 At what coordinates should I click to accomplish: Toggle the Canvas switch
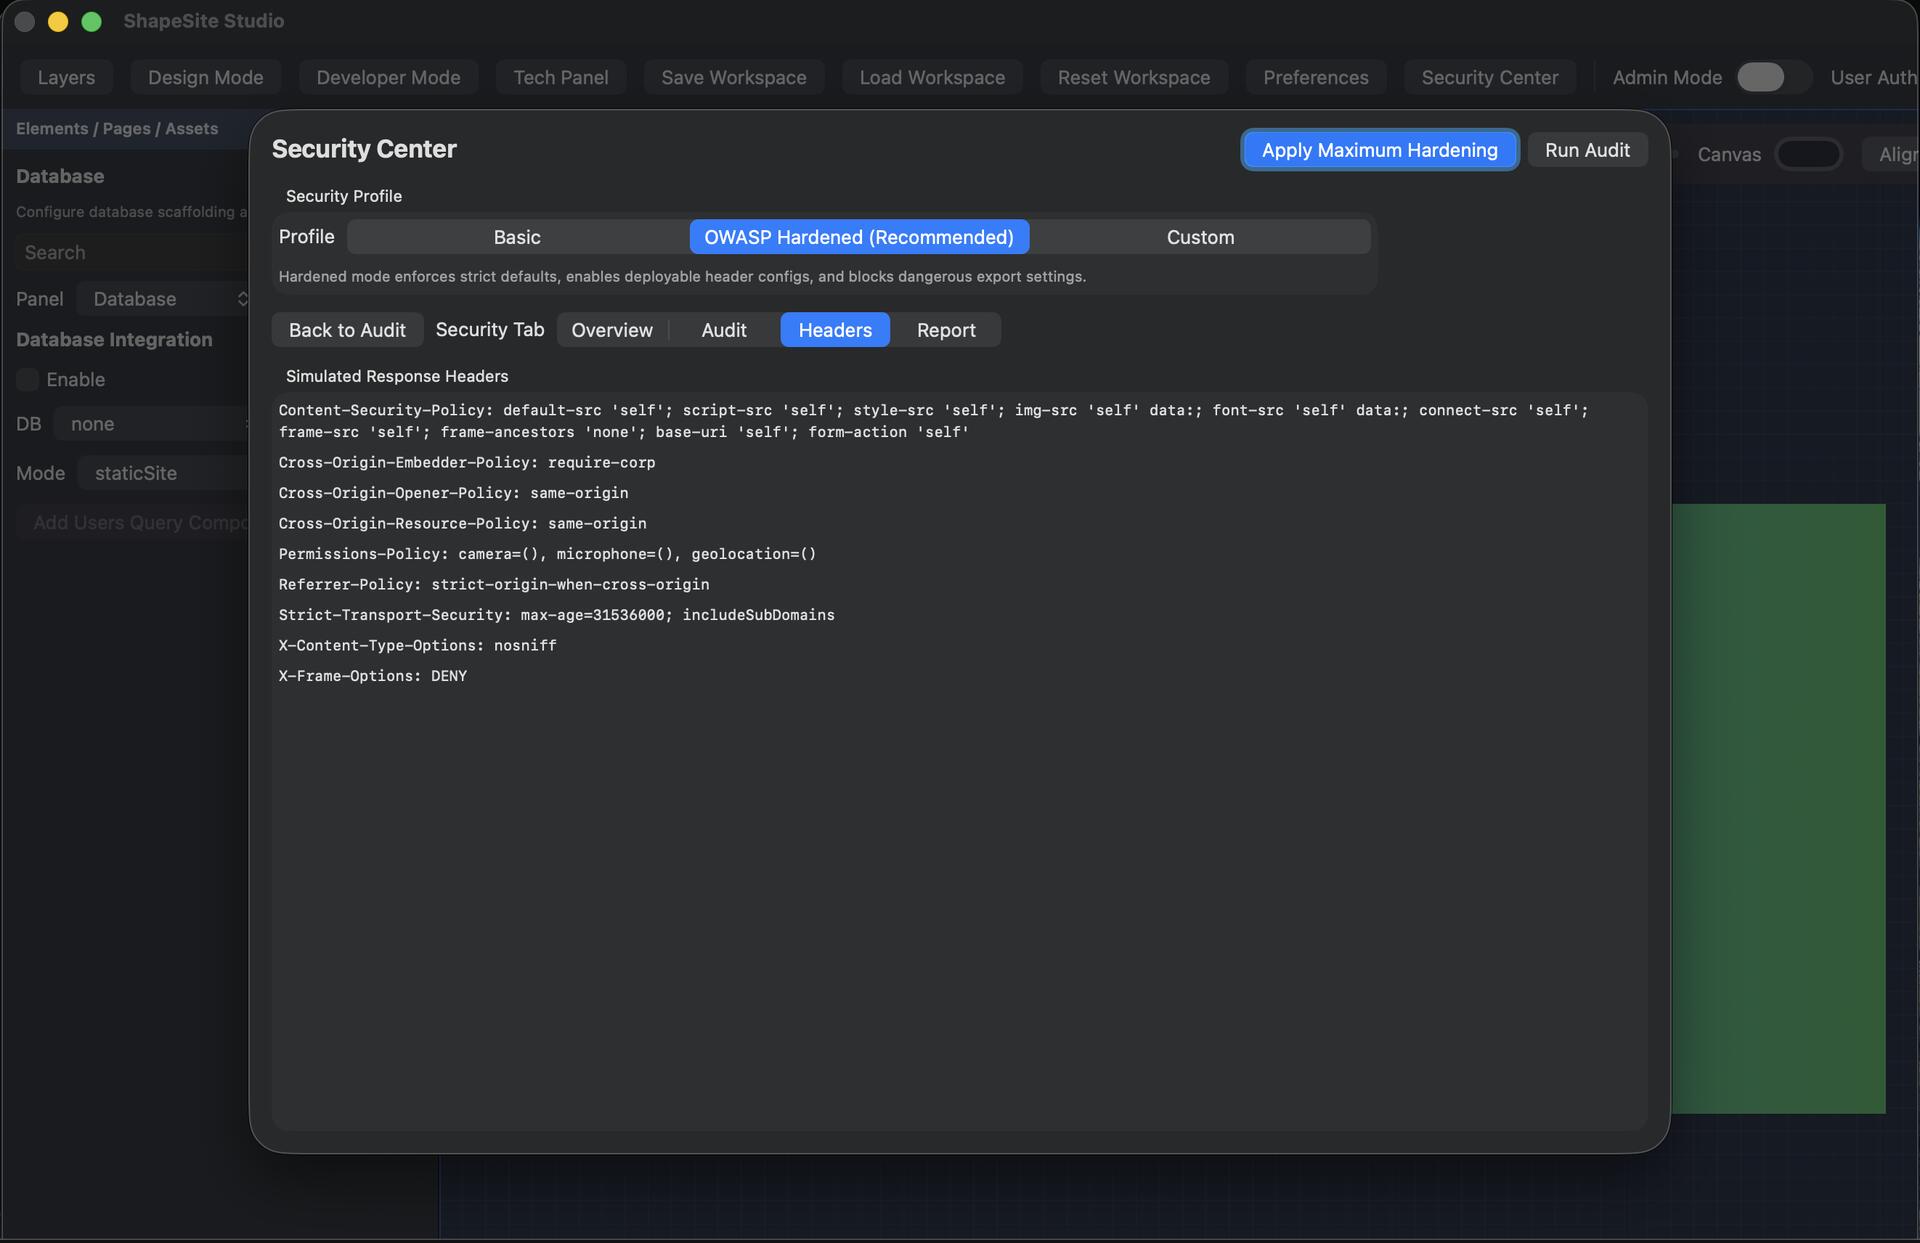[x=1809, y=154]
